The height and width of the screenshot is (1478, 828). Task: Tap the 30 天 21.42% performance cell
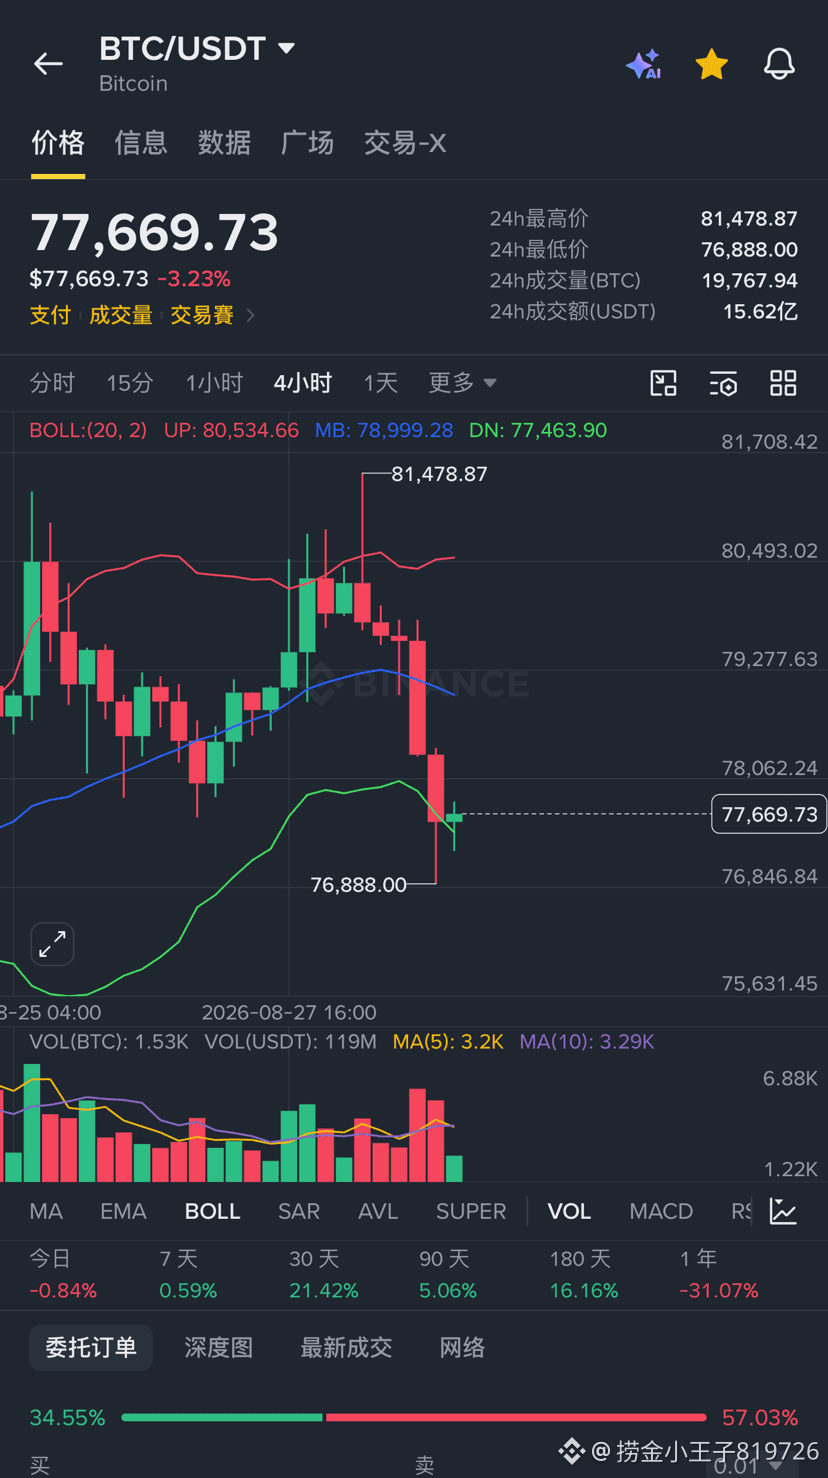[x=324, y=1275]
